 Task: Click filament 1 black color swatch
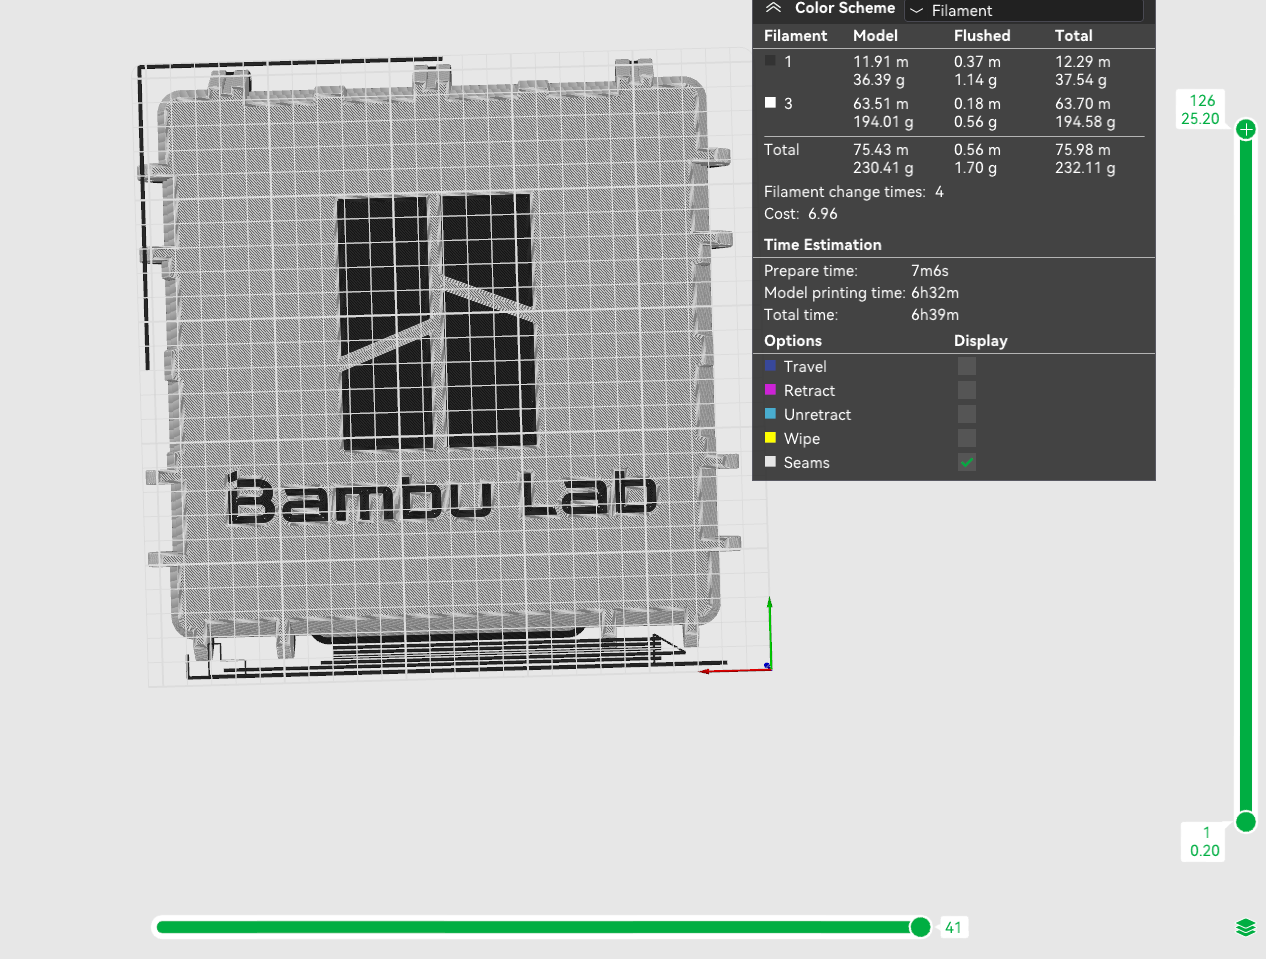point(770,61)
